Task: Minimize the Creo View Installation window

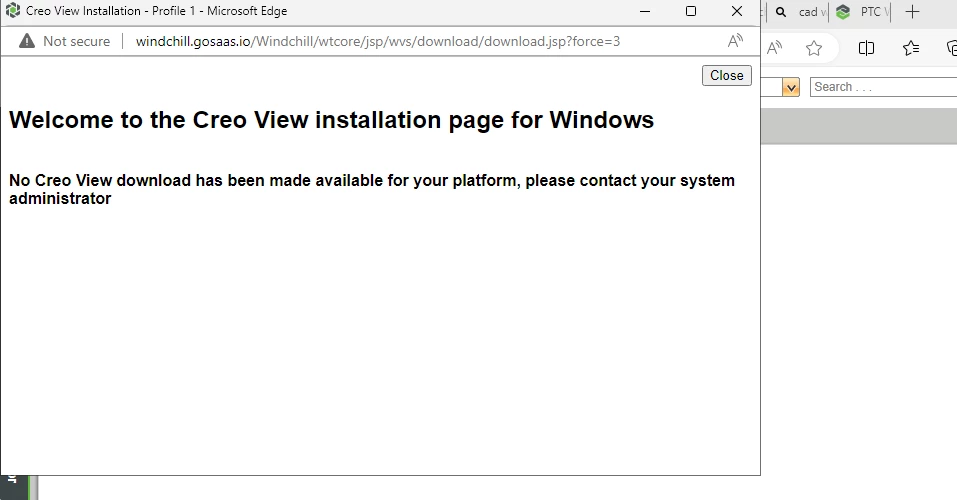Action: (x=645, y=11)
